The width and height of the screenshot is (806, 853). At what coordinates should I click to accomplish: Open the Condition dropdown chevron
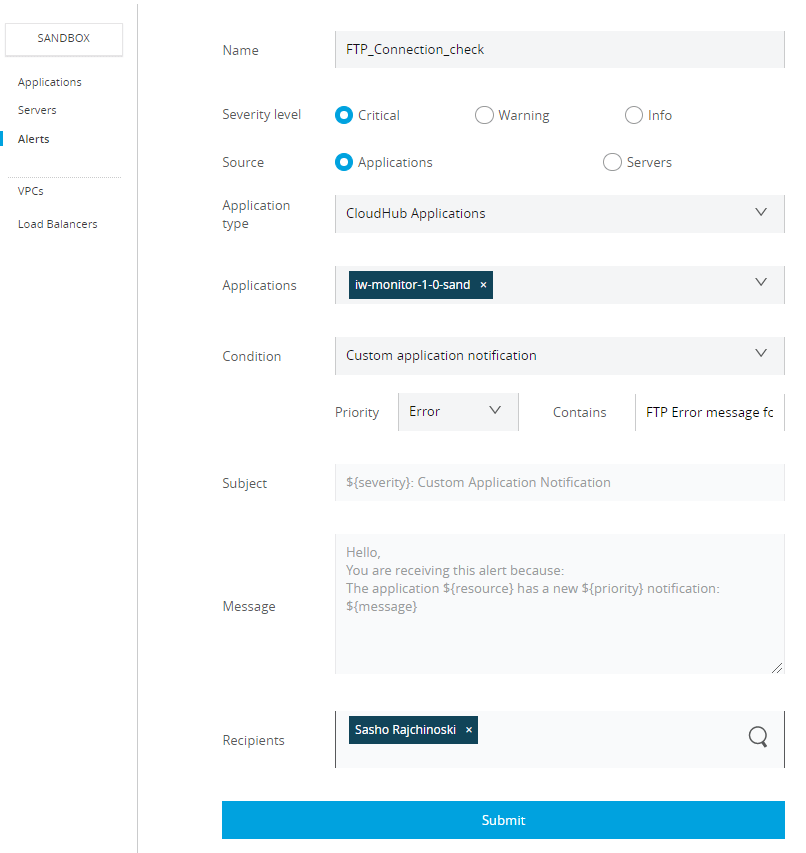(x=761, y=353)
